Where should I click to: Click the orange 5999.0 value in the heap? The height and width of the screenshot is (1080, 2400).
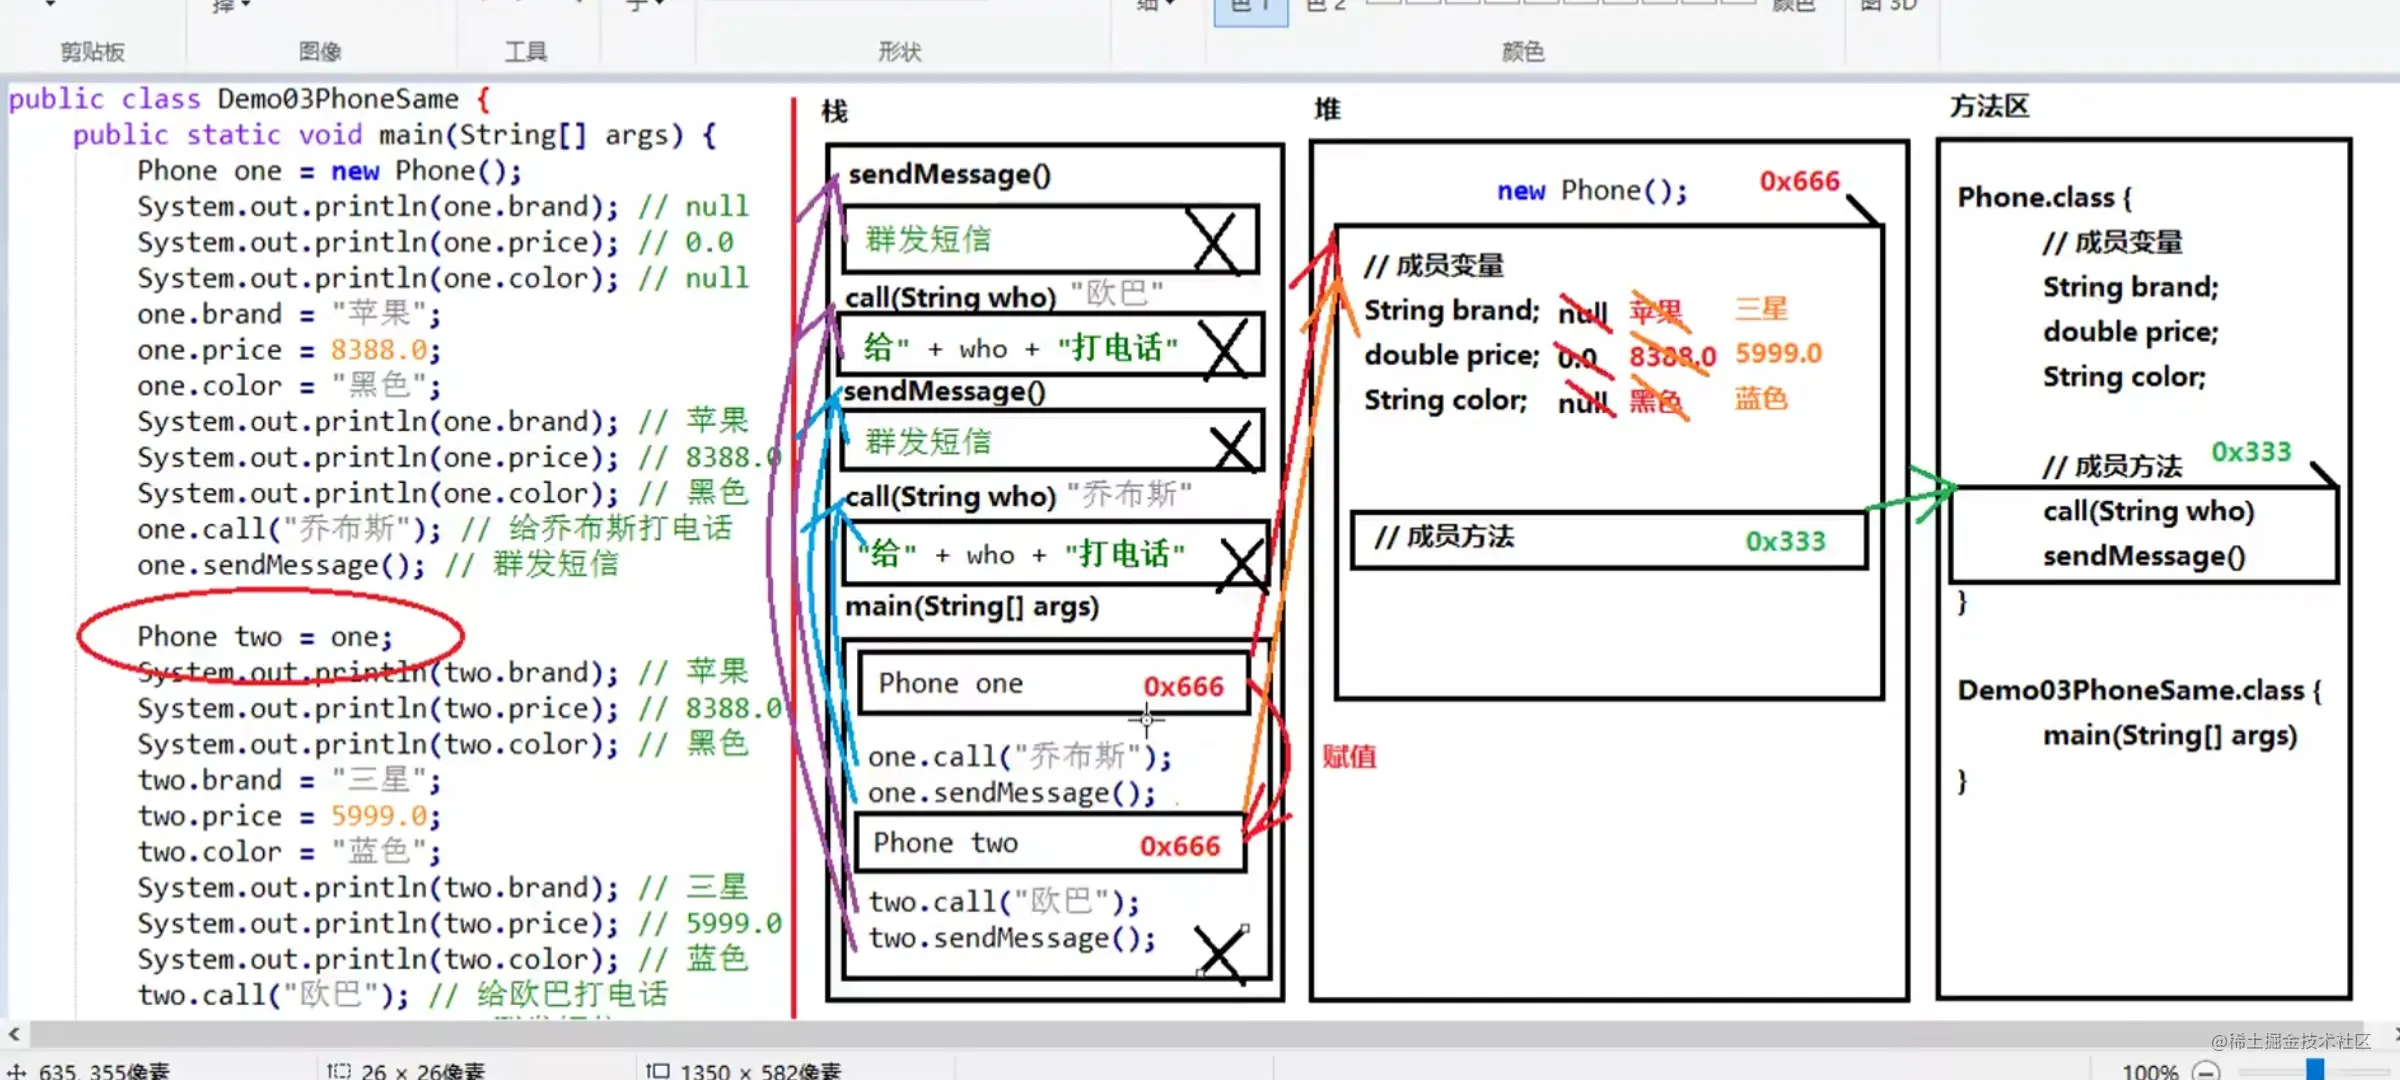tap(1779, 353)
